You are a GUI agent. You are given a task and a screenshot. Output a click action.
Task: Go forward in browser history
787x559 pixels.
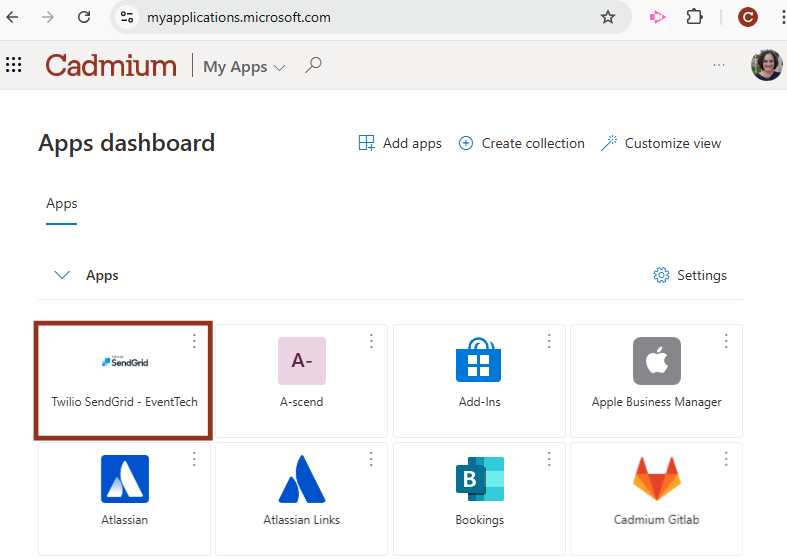[x=48, y=18]
